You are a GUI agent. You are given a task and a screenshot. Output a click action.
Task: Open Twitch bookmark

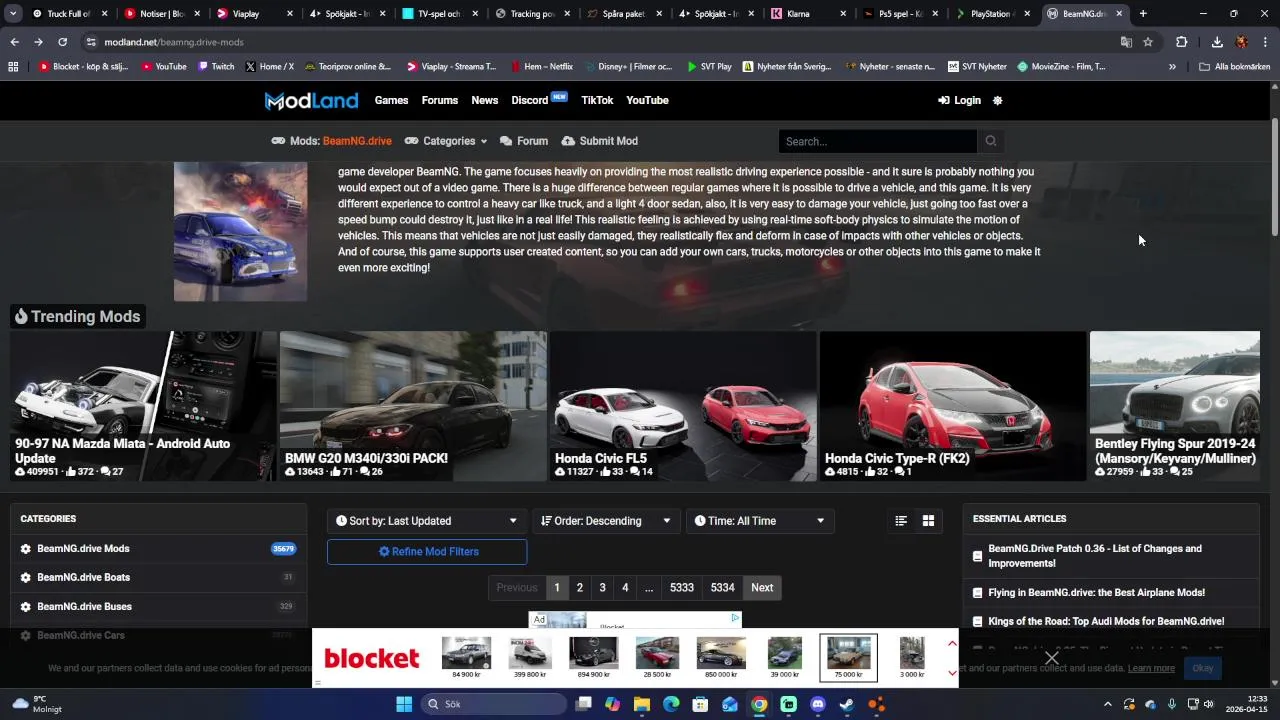point(216,67)
